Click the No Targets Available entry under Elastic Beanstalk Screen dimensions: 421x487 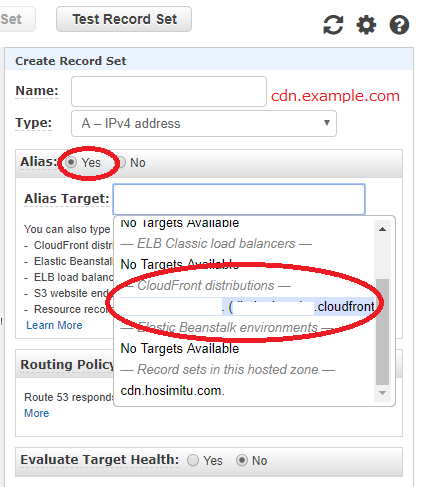180,348
